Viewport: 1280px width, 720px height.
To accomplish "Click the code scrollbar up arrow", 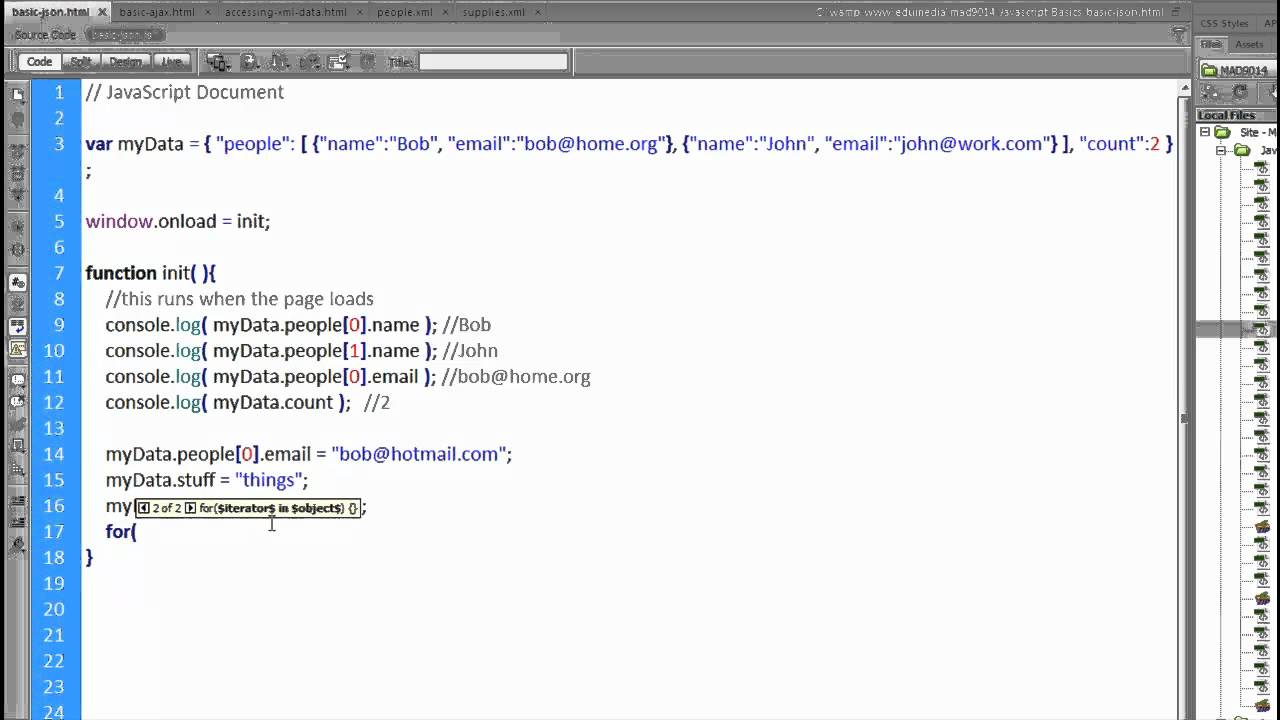I will [x=1185, y=87].
